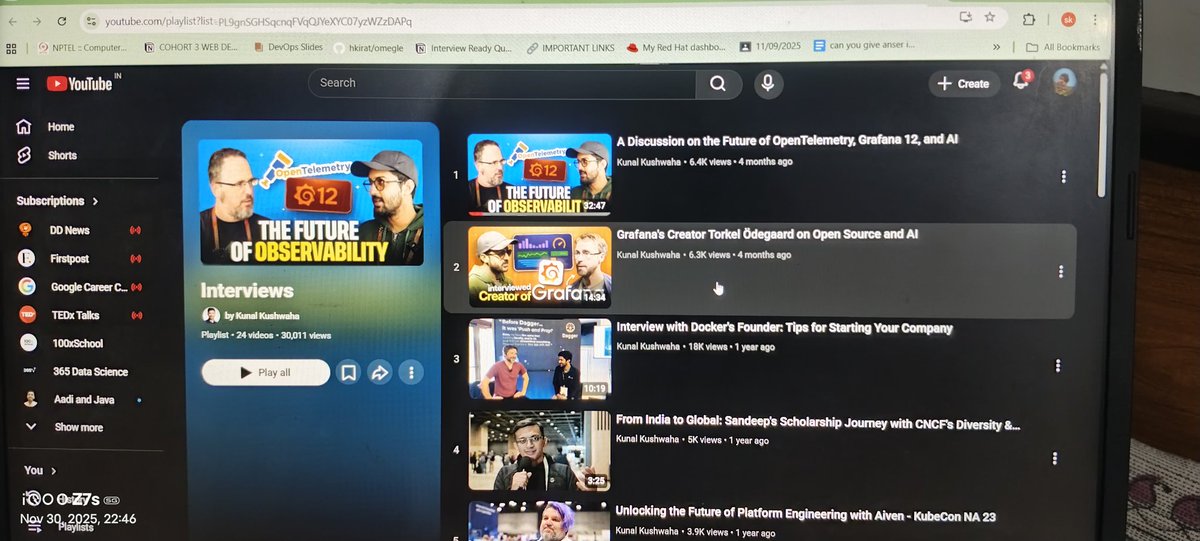
Task: Open the All Bookmarks folder
Action: [x=1063, y=47]
